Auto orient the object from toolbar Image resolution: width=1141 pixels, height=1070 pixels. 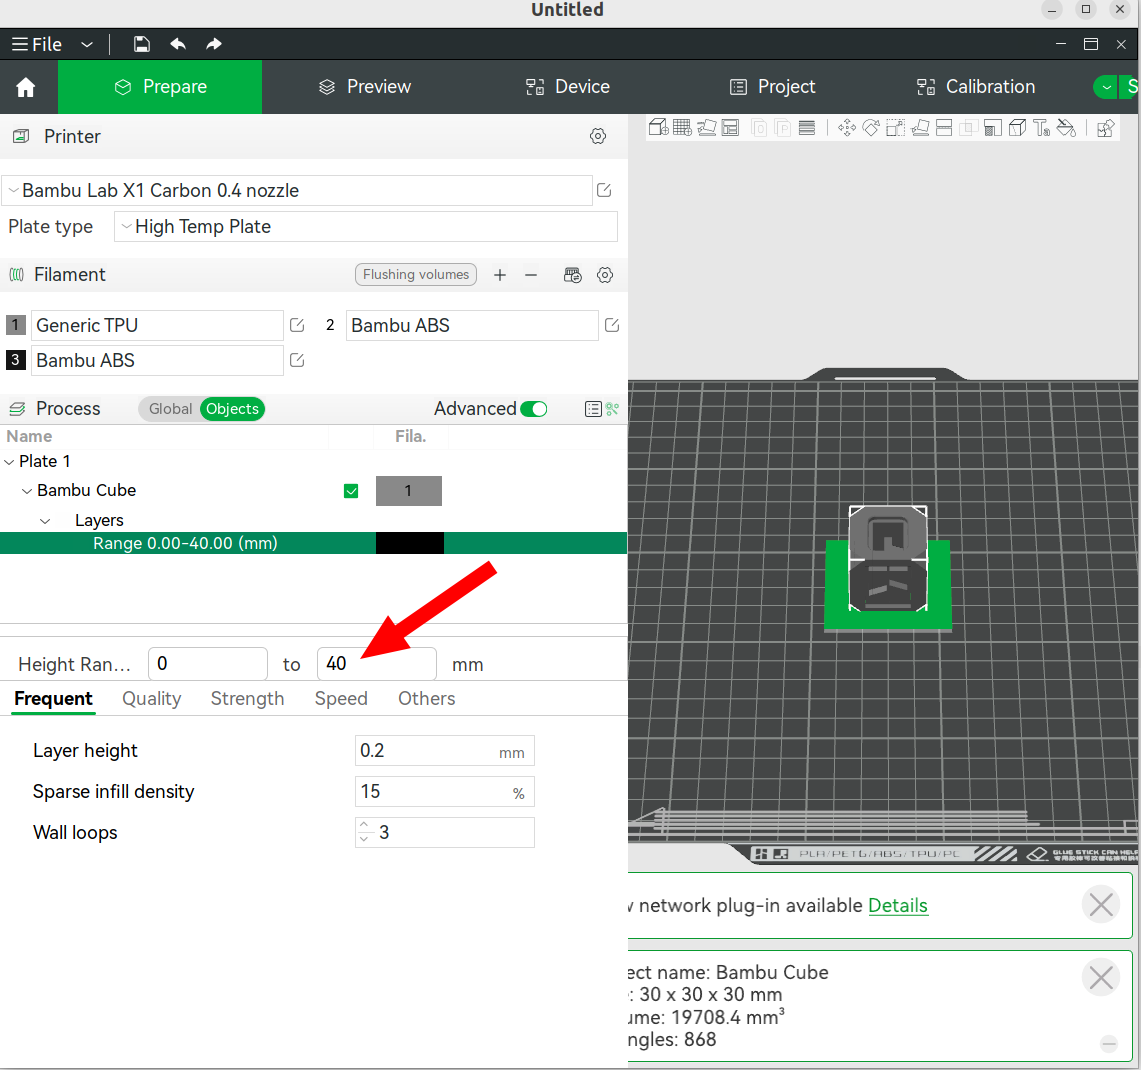[x=707, y=128]
